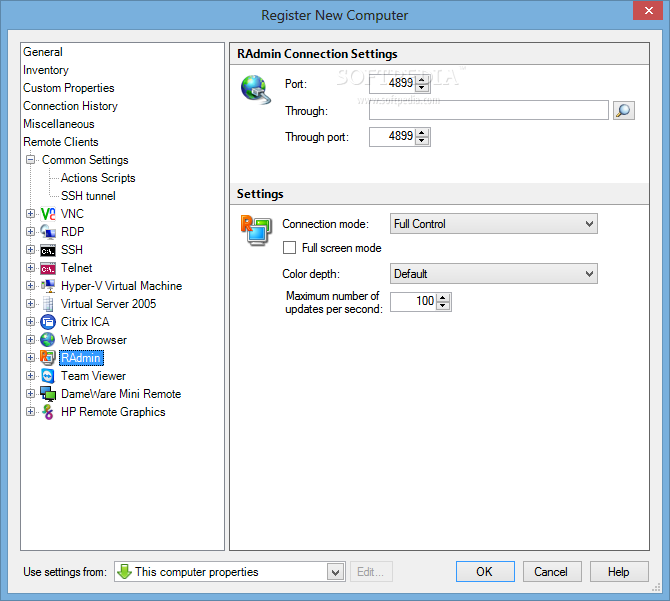Click the RDP computer icon
Screen dimensions: 670x601
click(x=48, y=232)
